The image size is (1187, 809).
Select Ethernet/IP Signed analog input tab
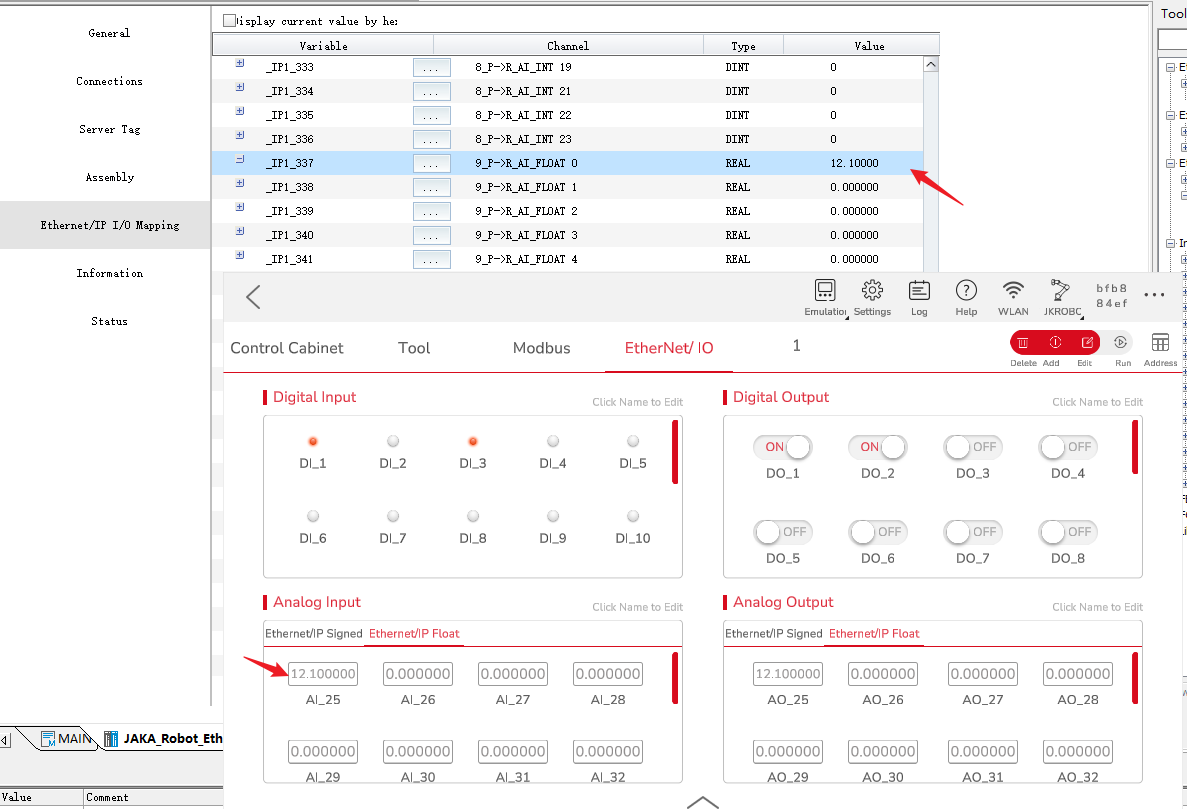coord(313,634)
